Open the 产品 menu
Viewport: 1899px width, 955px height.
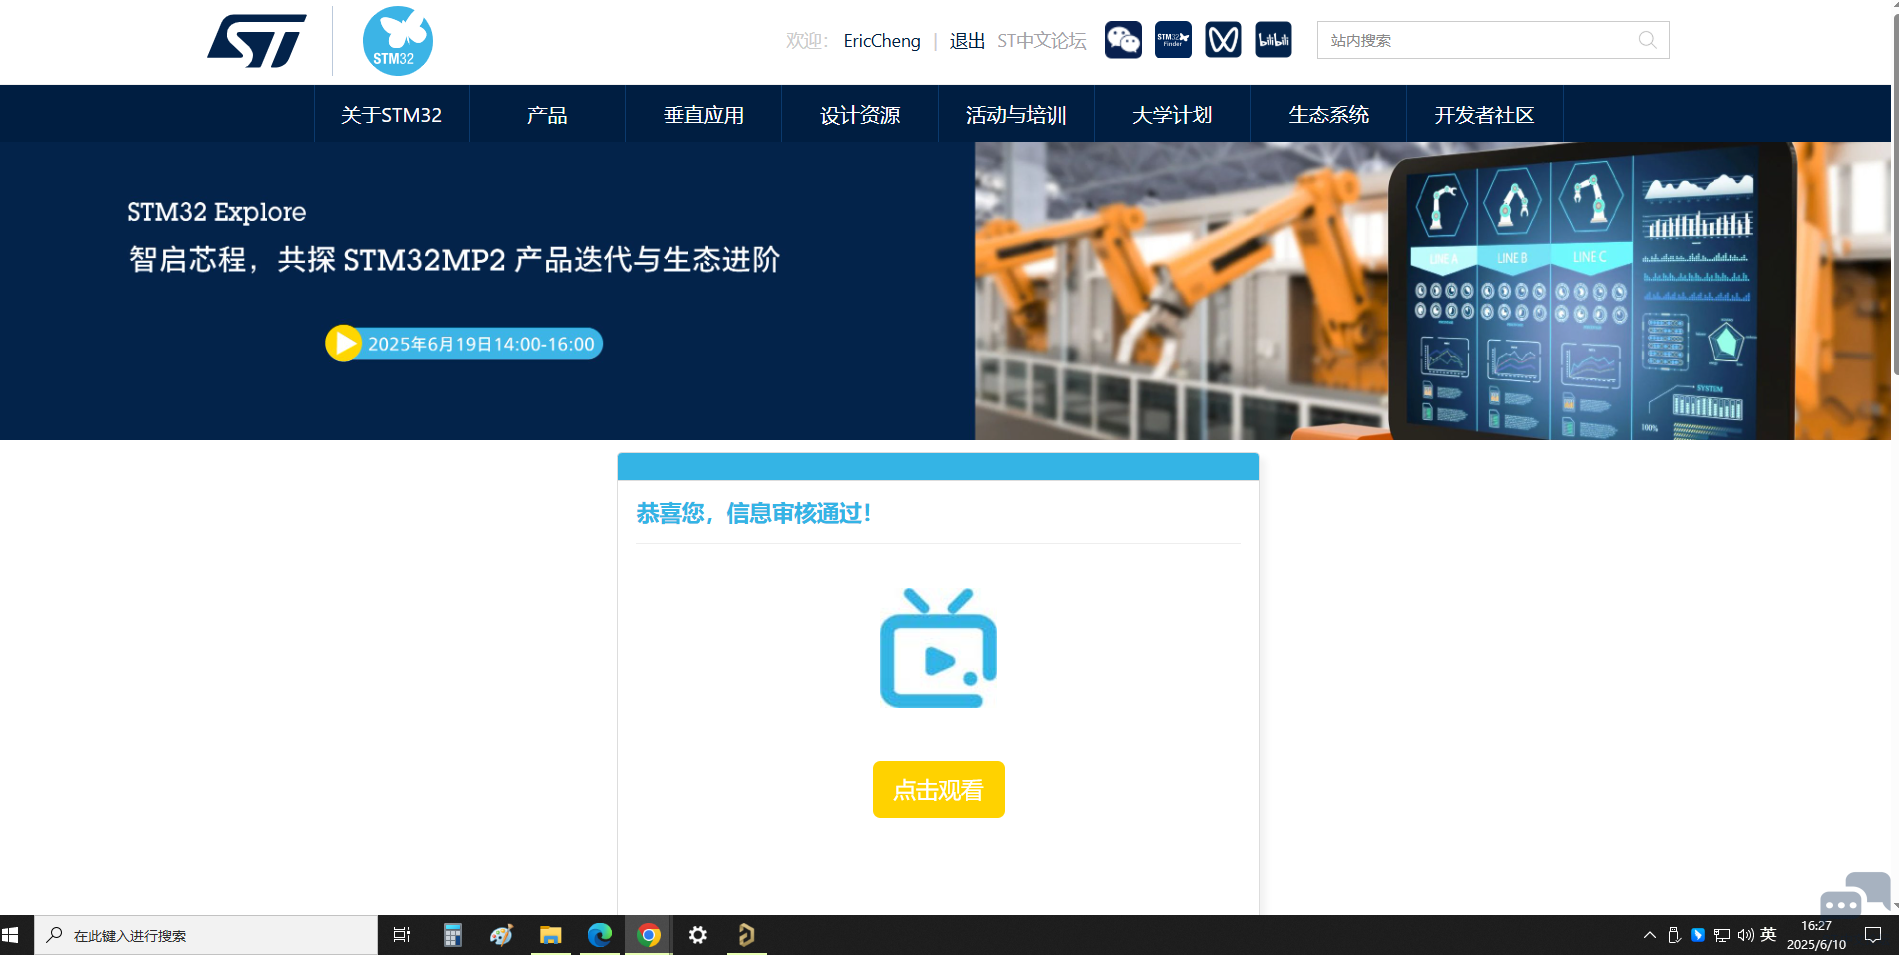[x=547, y=114]
